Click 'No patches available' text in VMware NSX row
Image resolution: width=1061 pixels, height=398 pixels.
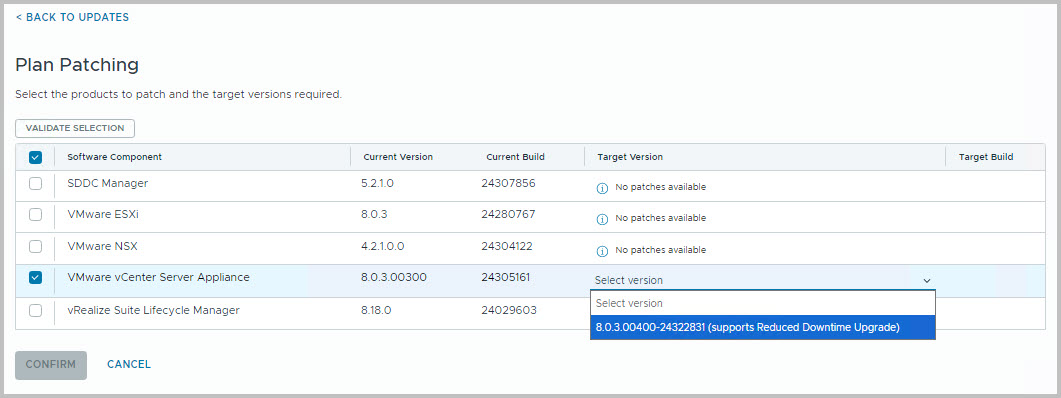(660, 250)
